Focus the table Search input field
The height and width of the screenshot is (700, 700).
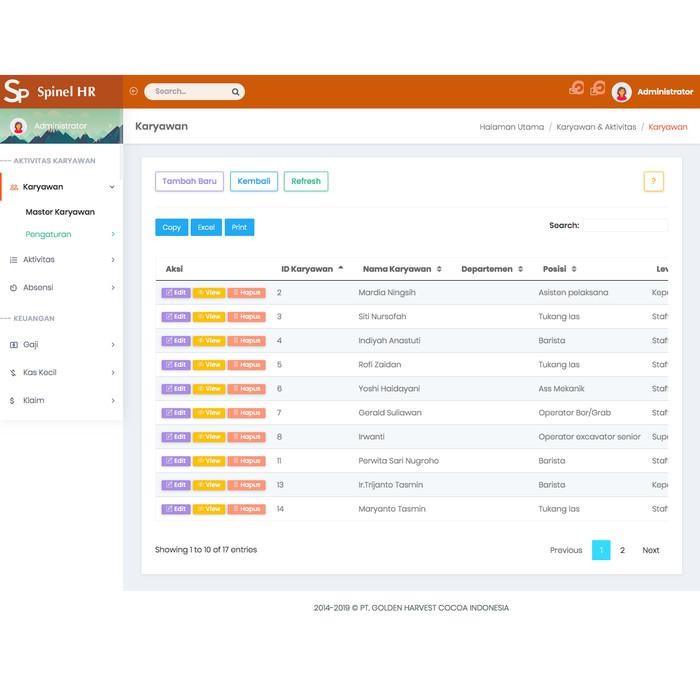pyautogui.click(x=625, y=225)
